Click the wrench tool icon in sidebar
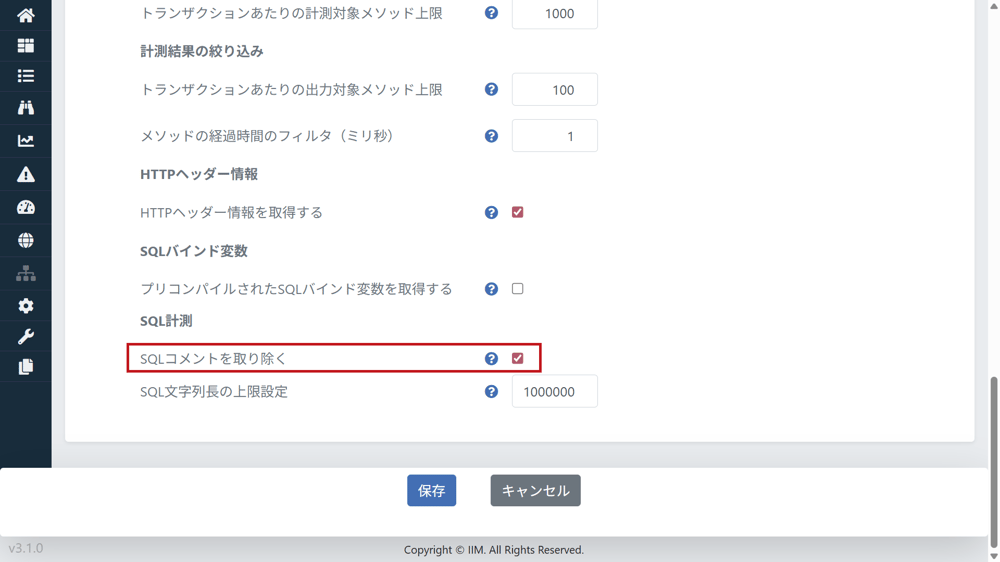This screenshot has width=1000, height=562. coord(26,337)
